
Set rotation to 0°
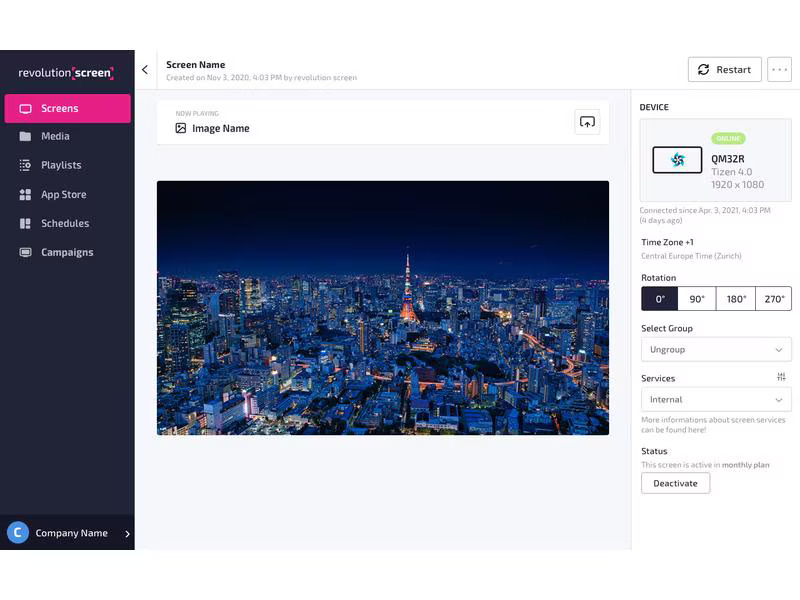660,299
